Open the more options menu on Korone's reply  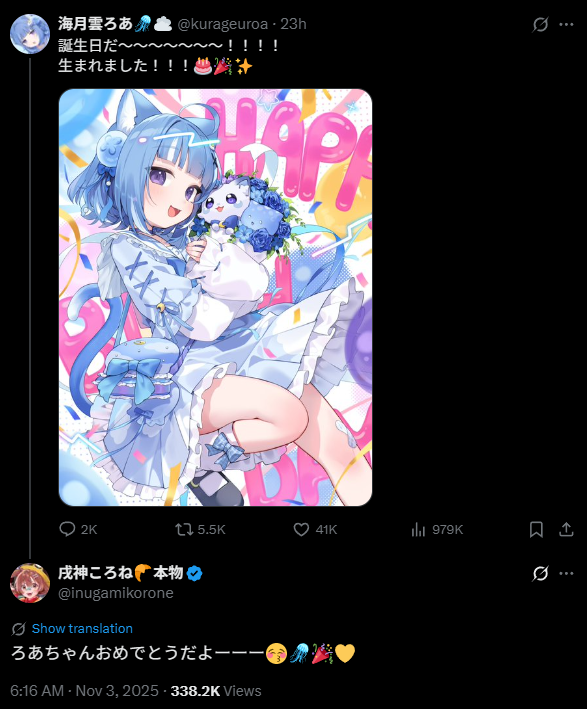point(566,573)
